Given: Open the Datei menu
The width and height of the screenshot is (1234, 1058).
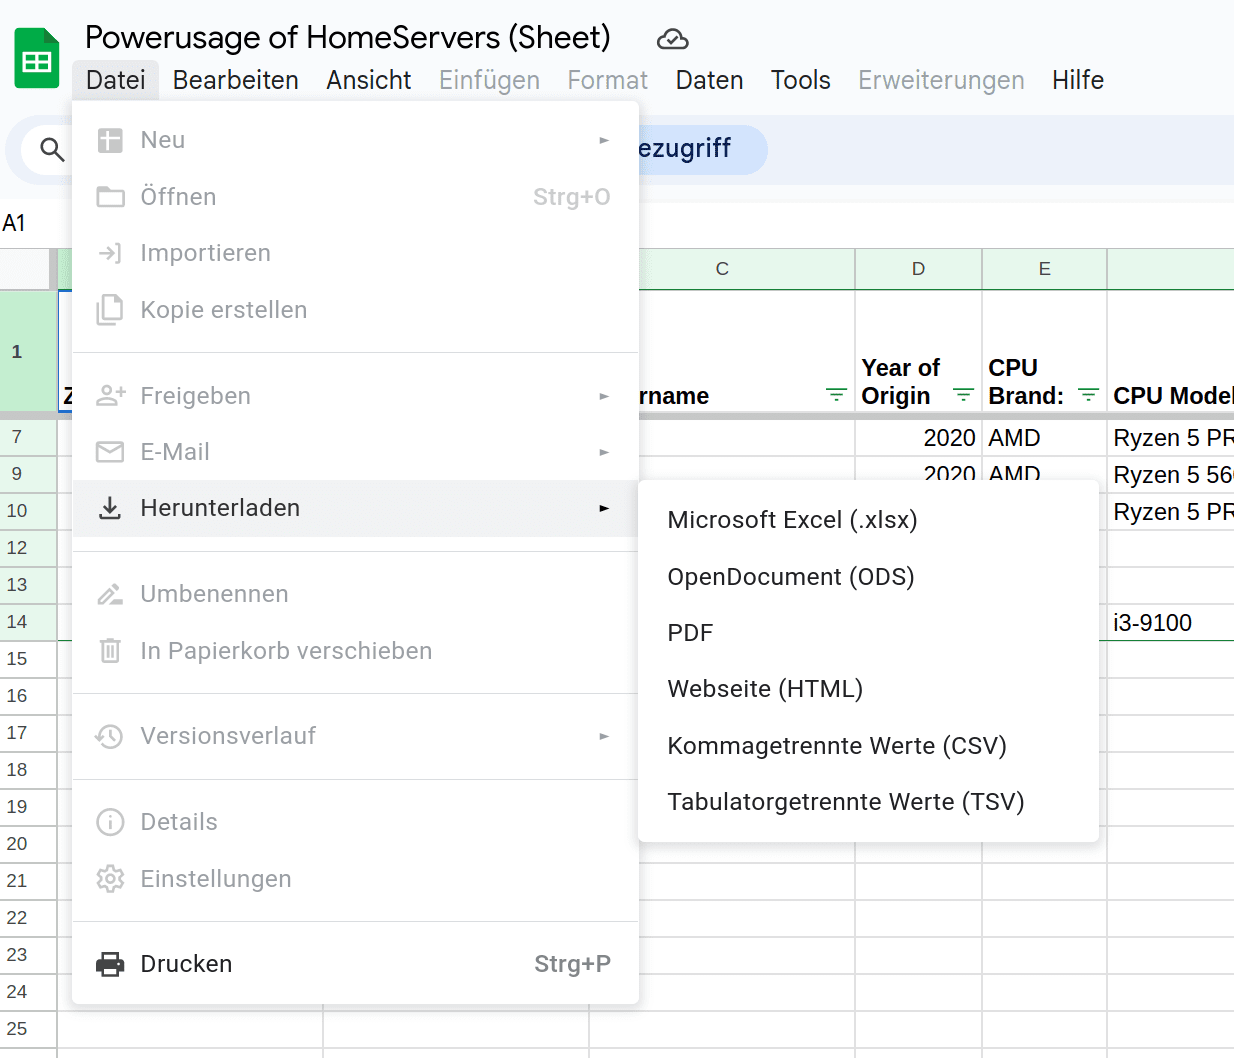Looking at the screenshot, I should pyautogui.click(x=116, y=80).
